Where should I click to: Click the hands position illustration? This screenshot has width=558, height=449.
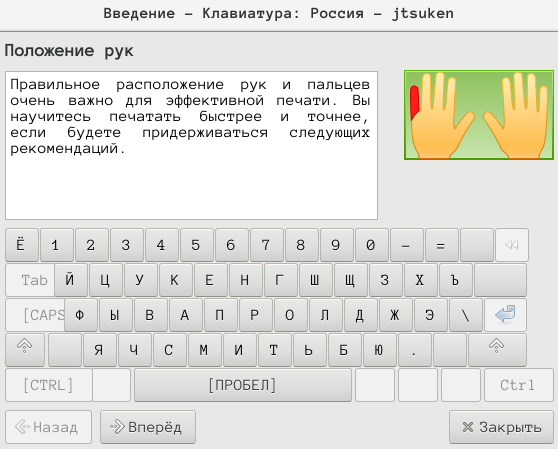tap(479, 115)
